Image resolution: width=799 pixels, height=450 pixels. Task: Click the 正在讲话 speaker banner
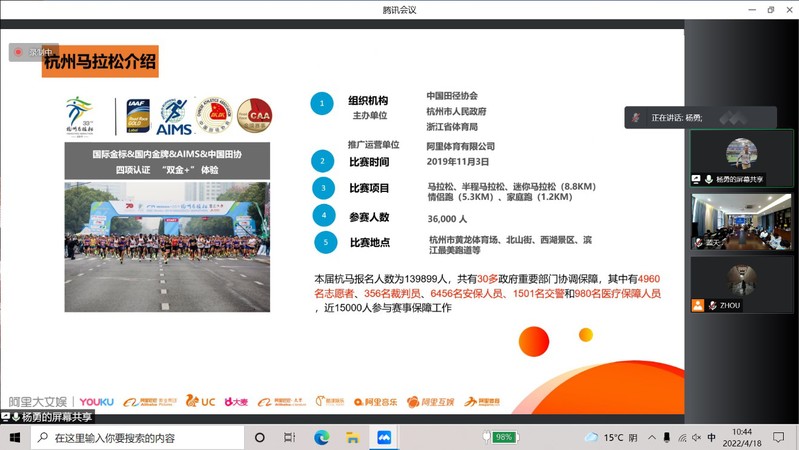(690, 117)
